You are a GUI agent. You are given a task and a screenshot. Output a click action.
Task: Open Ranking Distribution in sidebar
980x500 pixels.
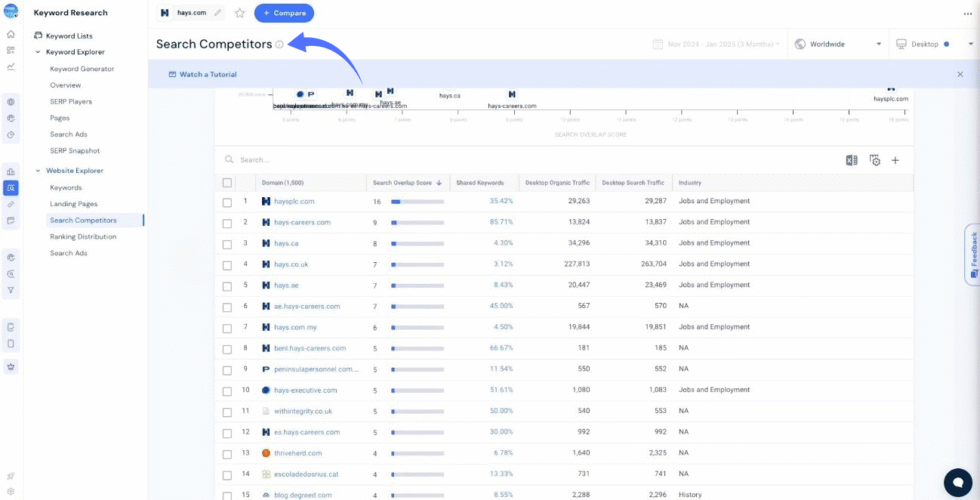click(x=83, y=237)
